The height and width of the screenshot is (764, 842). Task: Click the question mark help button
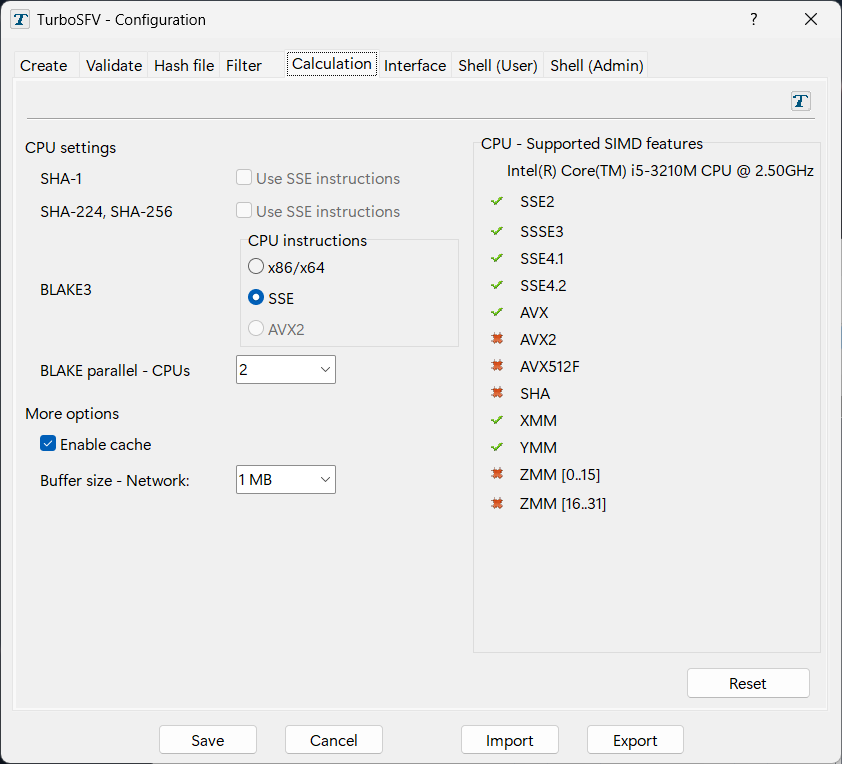click(x=753, y=20)
